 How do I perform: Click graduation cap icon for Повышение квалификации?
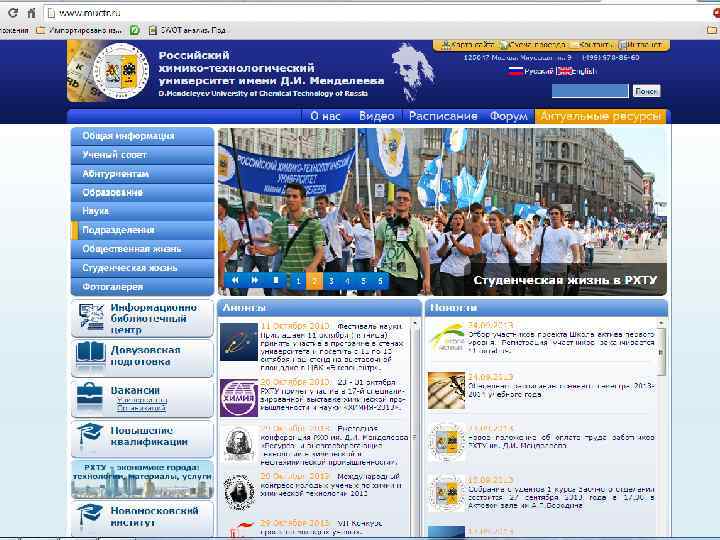(x=90, y=434)
